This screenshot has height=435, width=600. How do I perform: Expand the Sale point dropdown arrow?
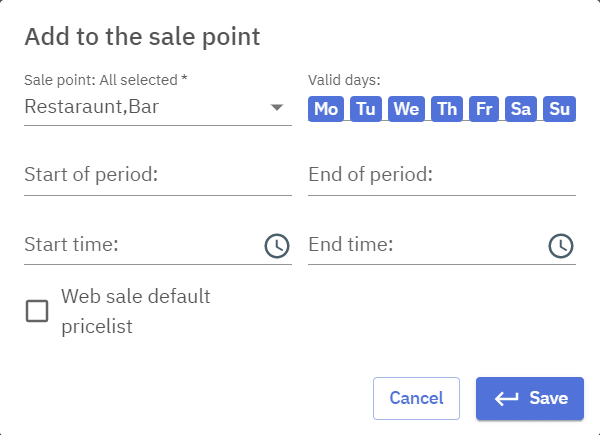(x=277, y=107)
